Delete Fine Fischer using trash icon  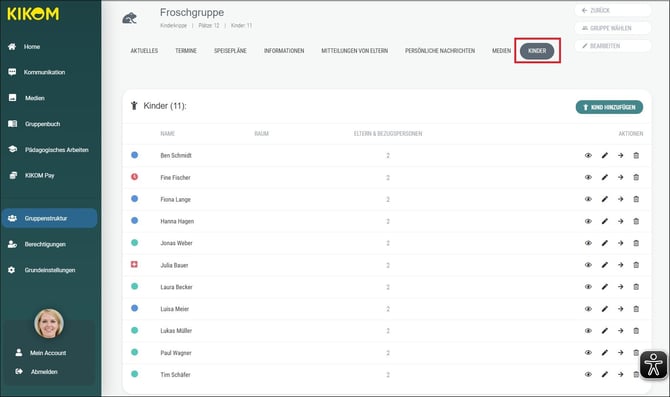pos(636,177)
